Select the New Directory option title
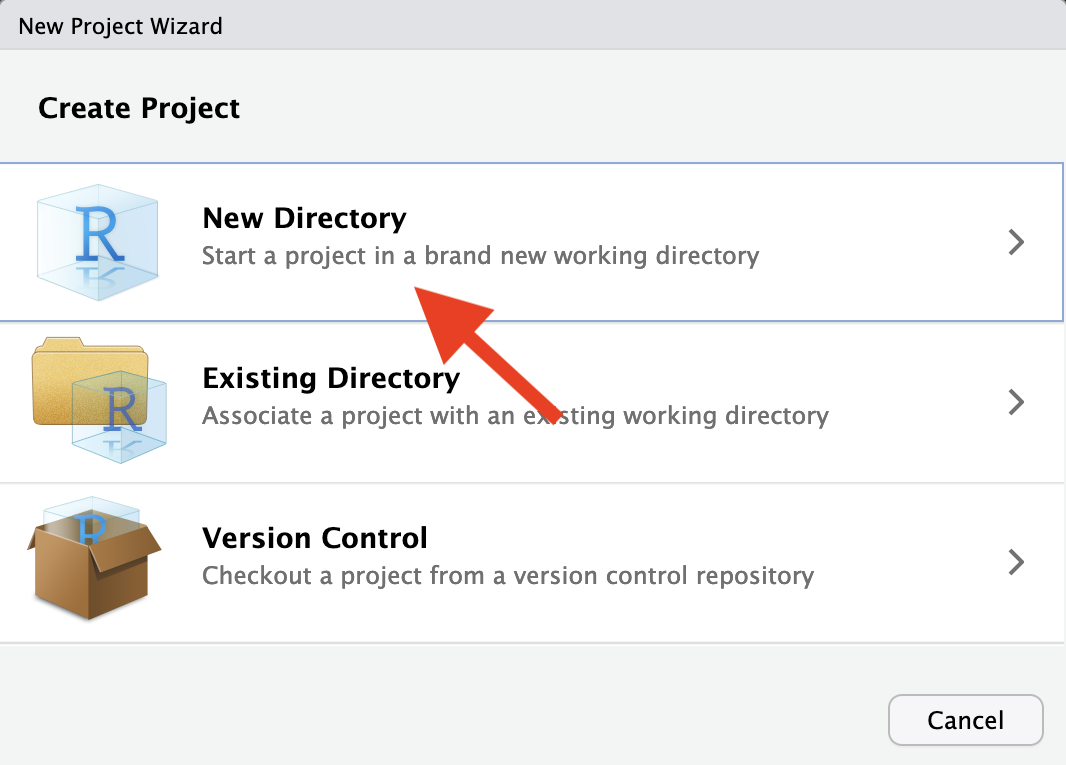The height and width of the screenshot is (765, 1066). click(x=305, y=218)
